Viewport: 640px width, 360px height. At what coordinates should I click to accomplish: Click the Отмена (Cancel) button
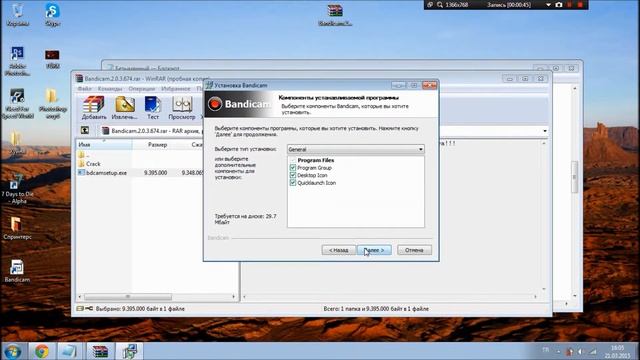point(414,250)
